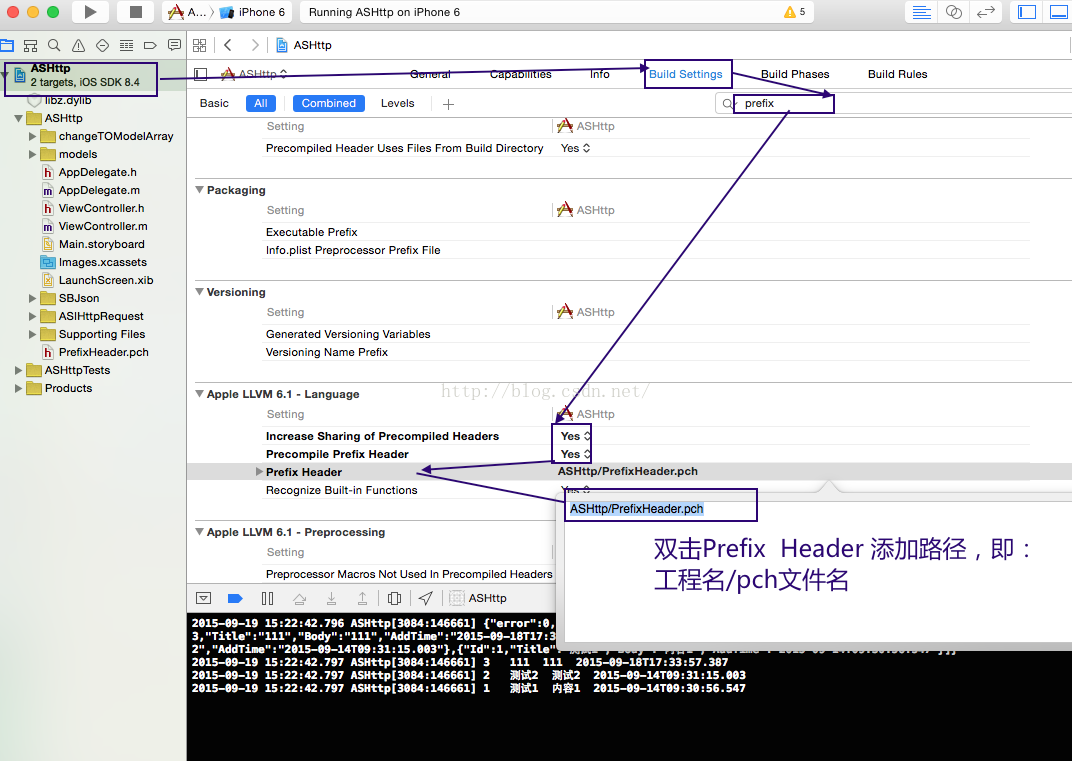1072x761 pixels.
Task: Open the Info tab
Action: click(x=600, y=74)
